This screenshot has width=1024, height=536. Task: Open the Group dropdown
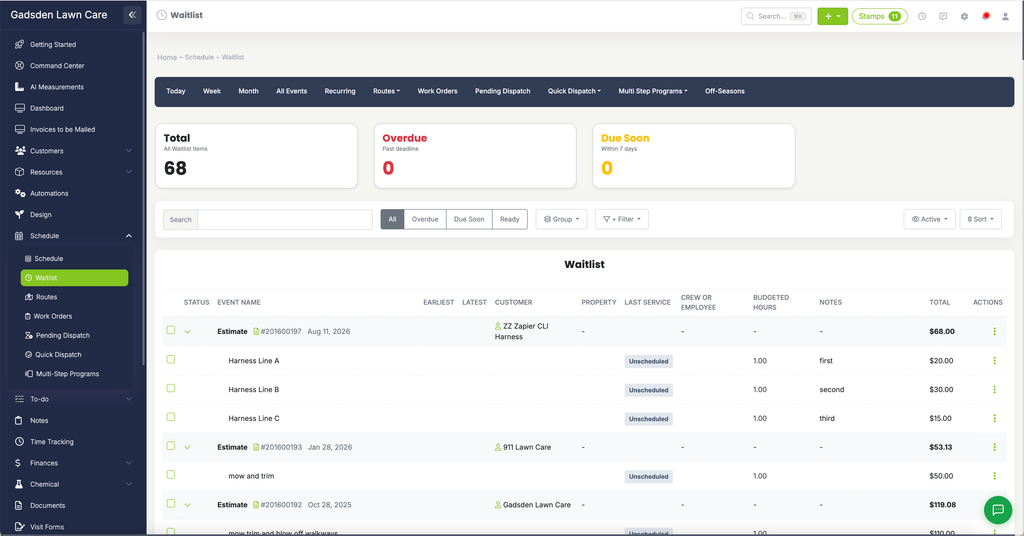[x=562, y=219]
